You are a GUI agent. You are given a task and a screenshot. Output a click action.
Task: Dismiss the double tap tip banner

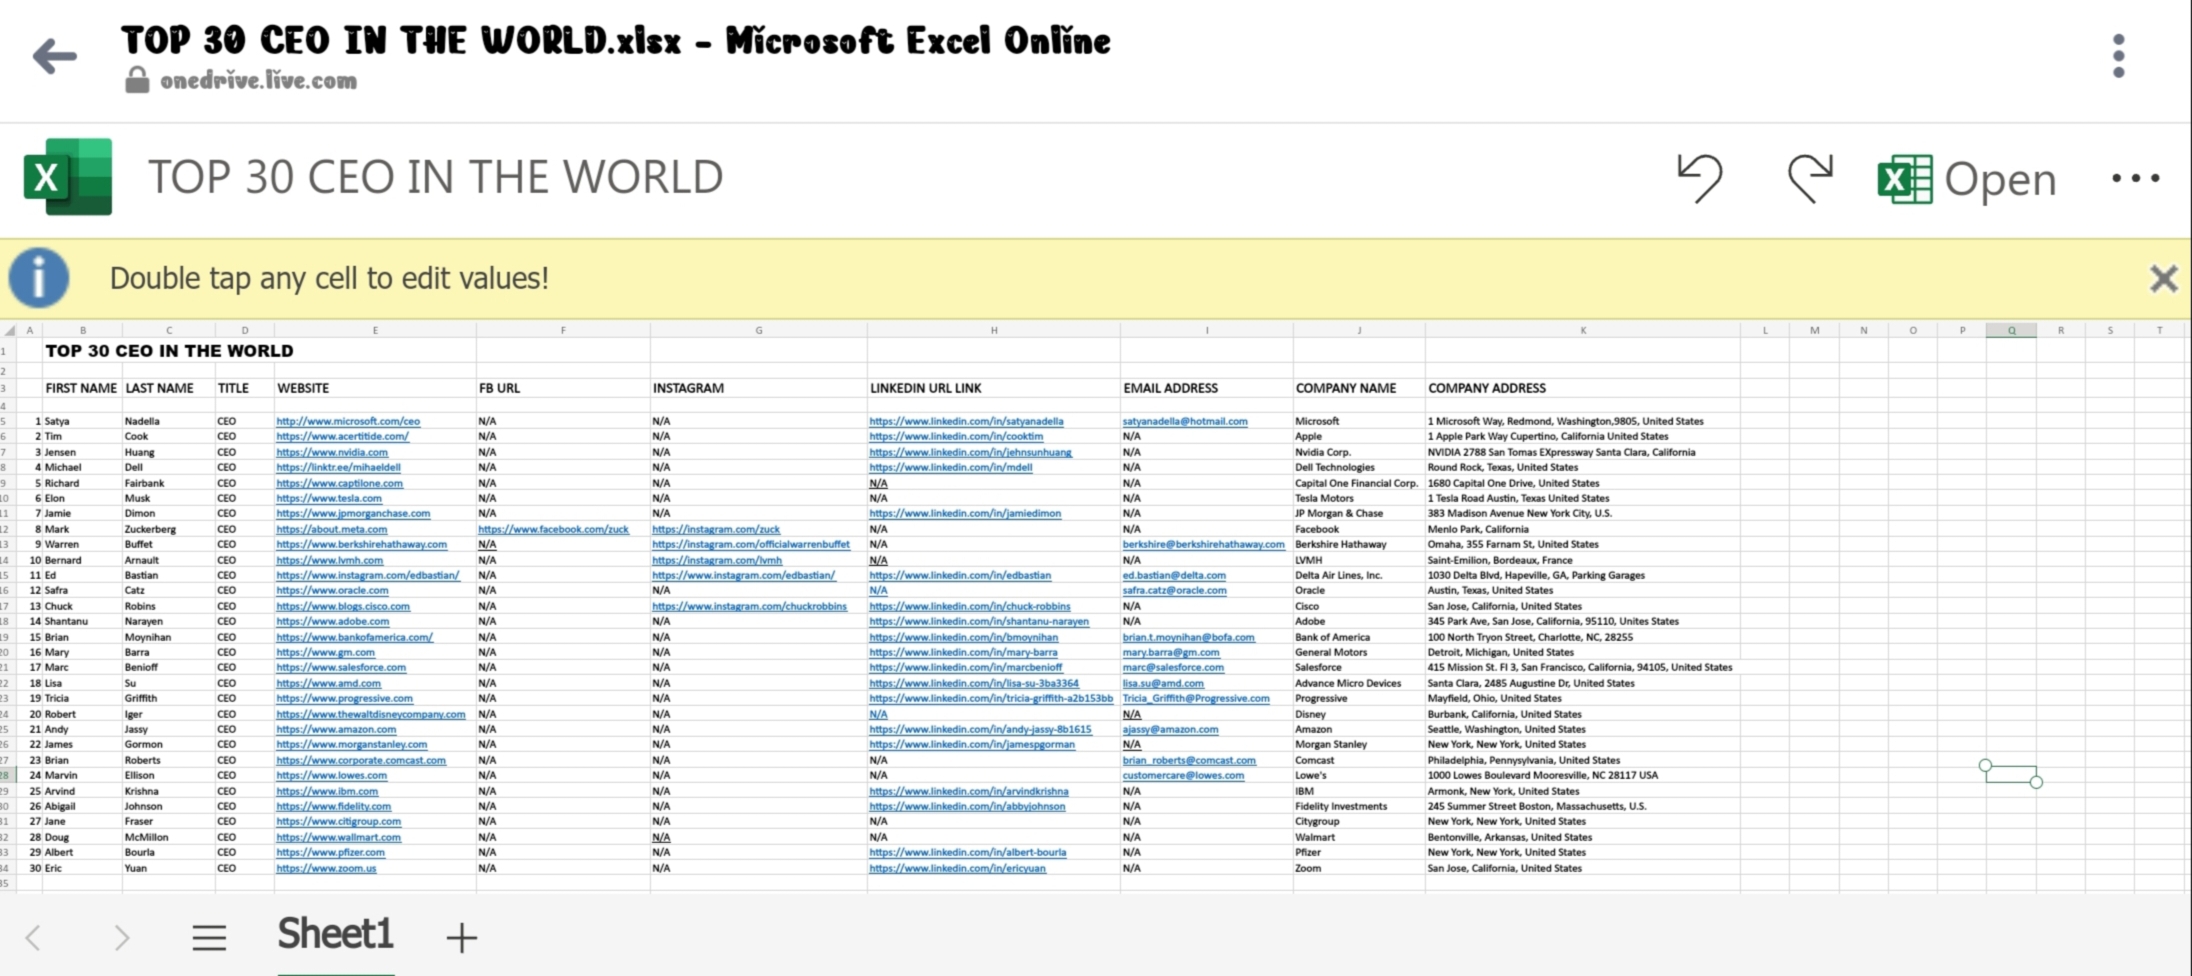pyautogui.click(x=2163, y=278)
